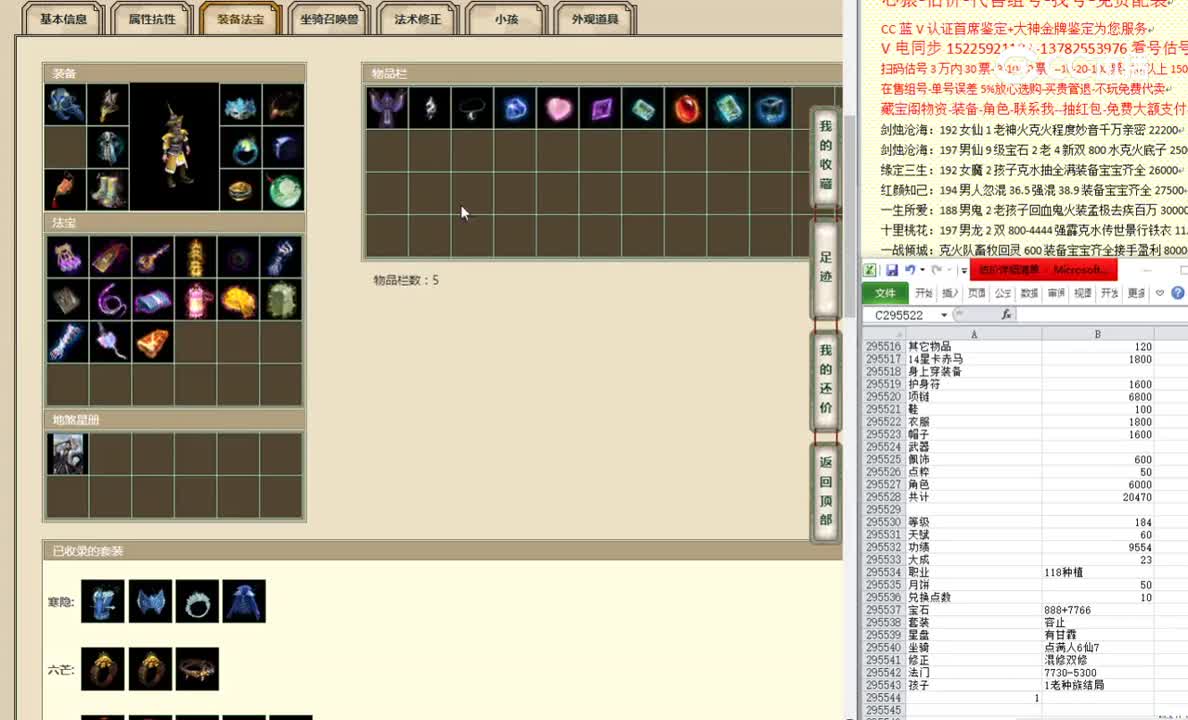This screenshot has height=720, width=1188.
Task: Select the purple winged item in the 物品栏
Action: [x=388, y=107]
